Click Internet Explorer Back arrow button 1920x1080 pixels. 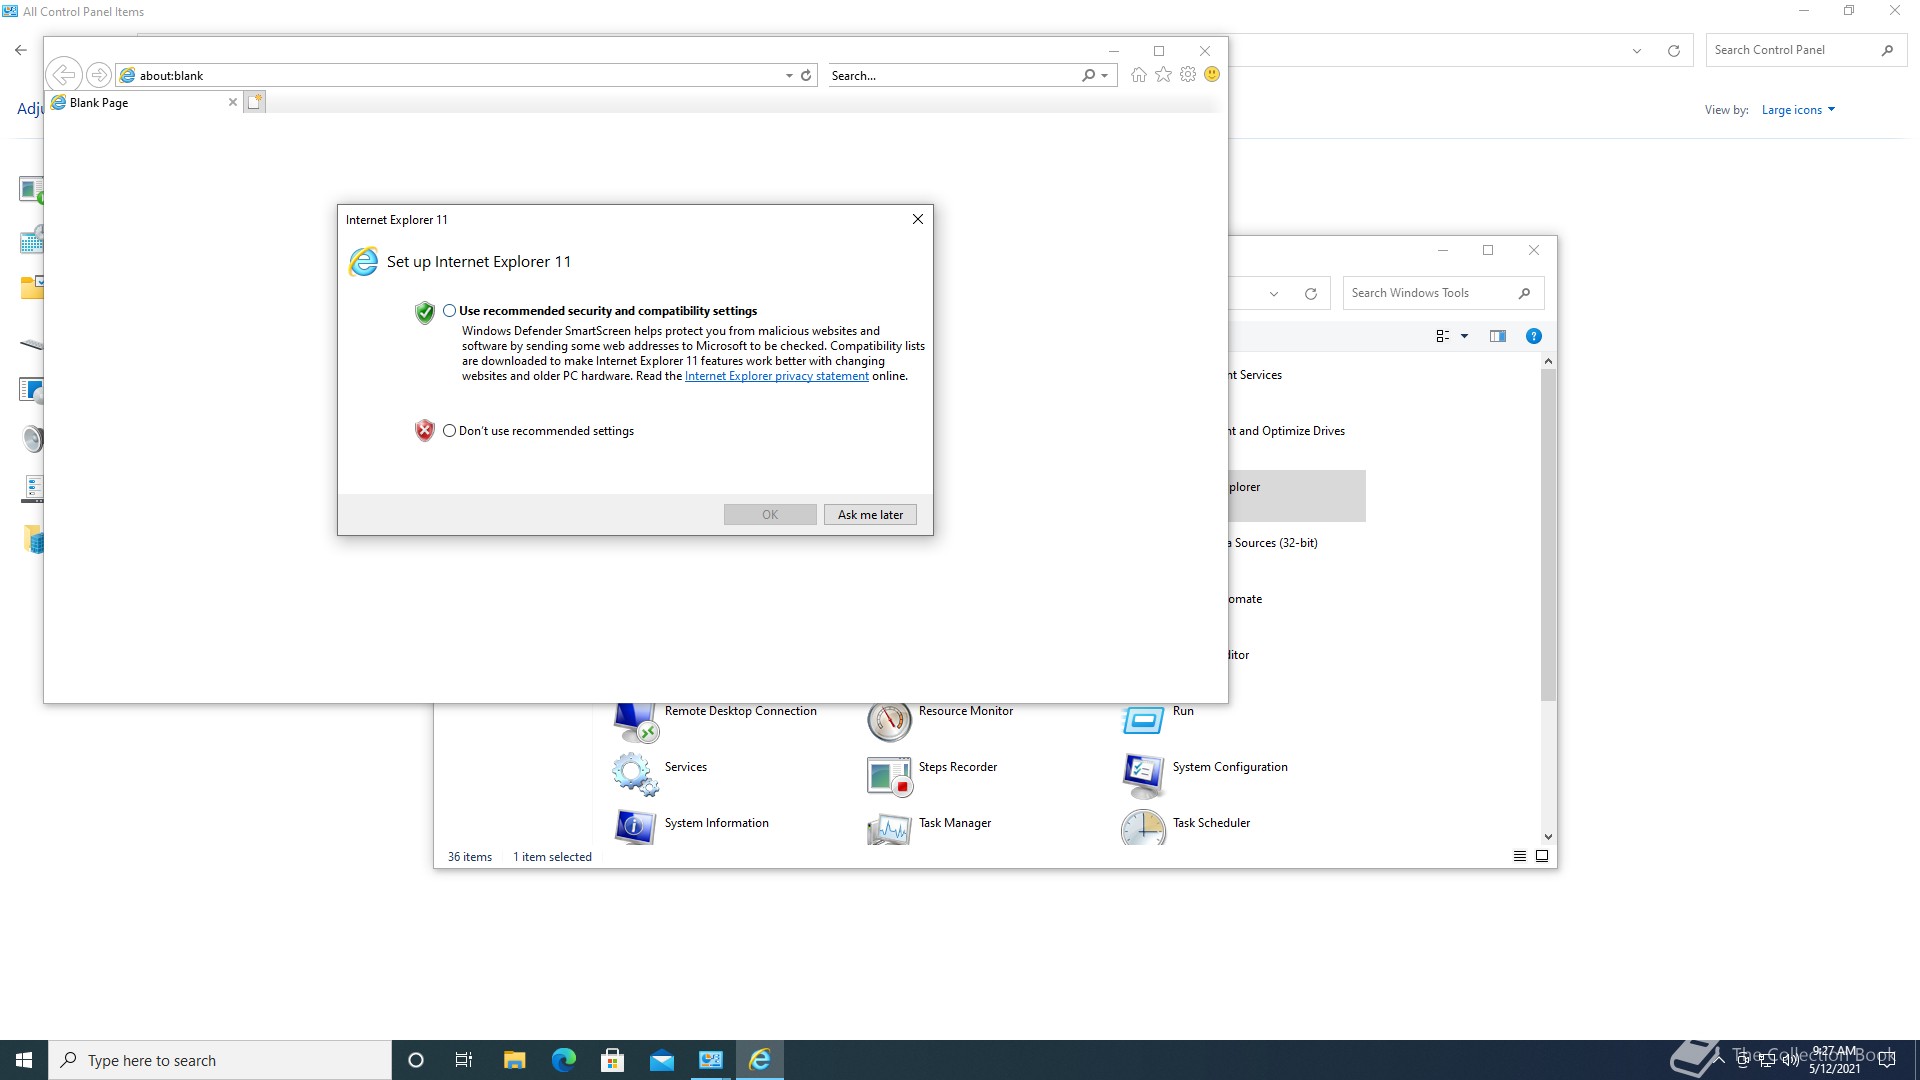click(x=63, y=75)
